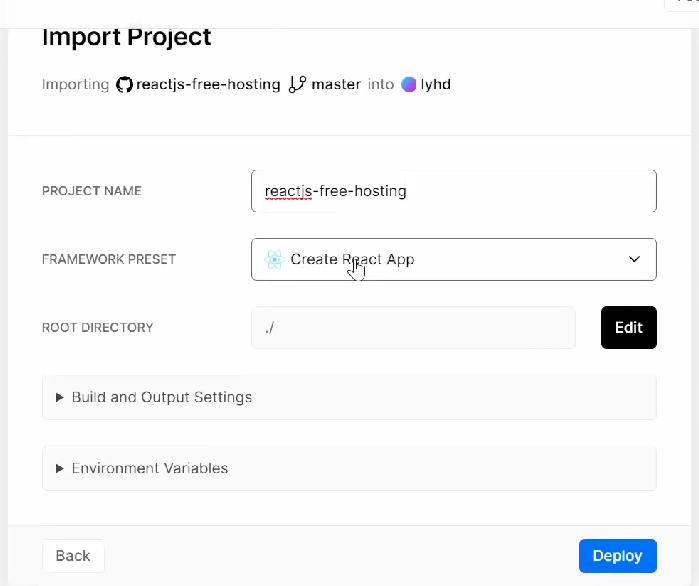The width and height of the screenshot is (699, 586).
Task: Click the FRAMEWORK PRESET field label
Action: click(x=109, y=259)
